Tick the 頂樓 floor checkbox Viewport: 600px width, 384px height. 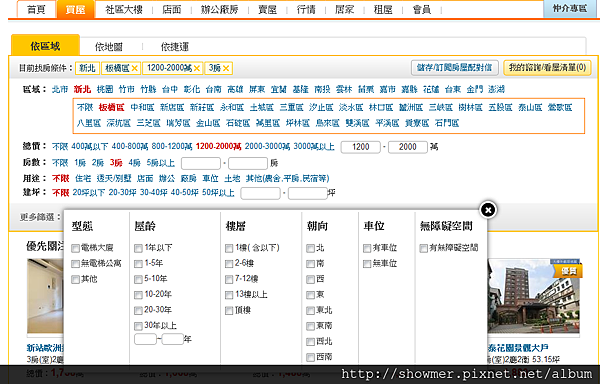(x=229, y=311)
